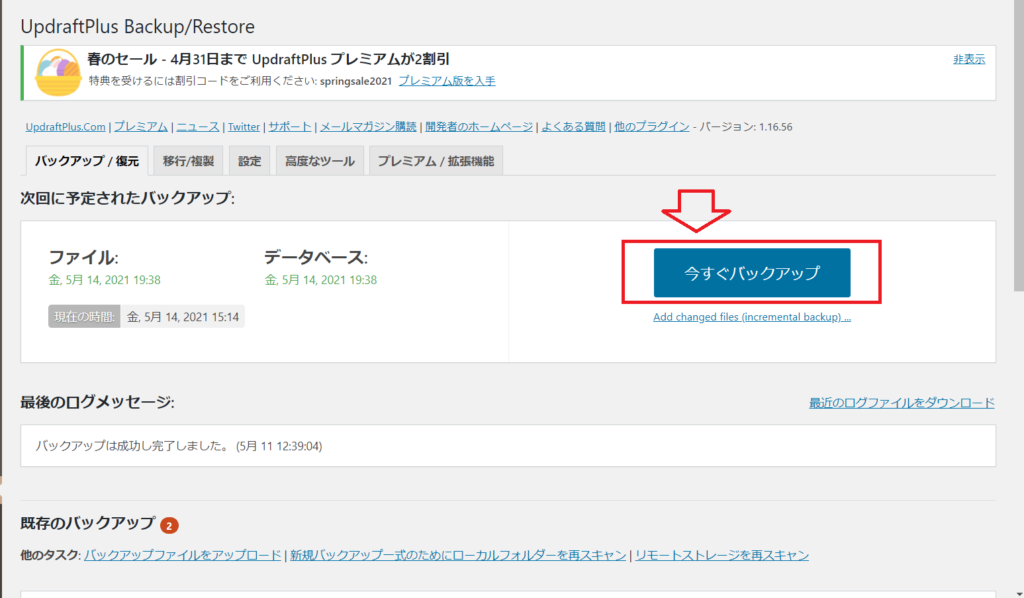Open the よくある質問 link
The image size is (1024, 598).
click(x=574, y=127)
